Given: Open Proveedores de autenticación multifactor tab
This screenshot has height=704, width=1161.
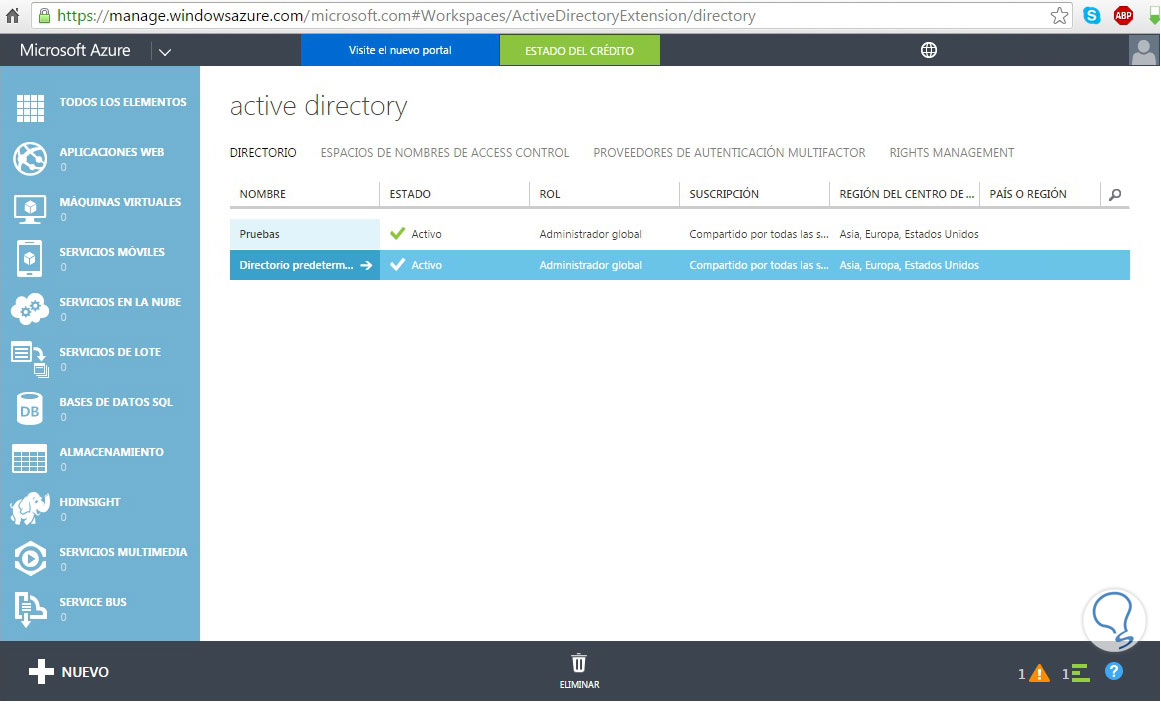Looking at the screenshot, I should point(729,152).
